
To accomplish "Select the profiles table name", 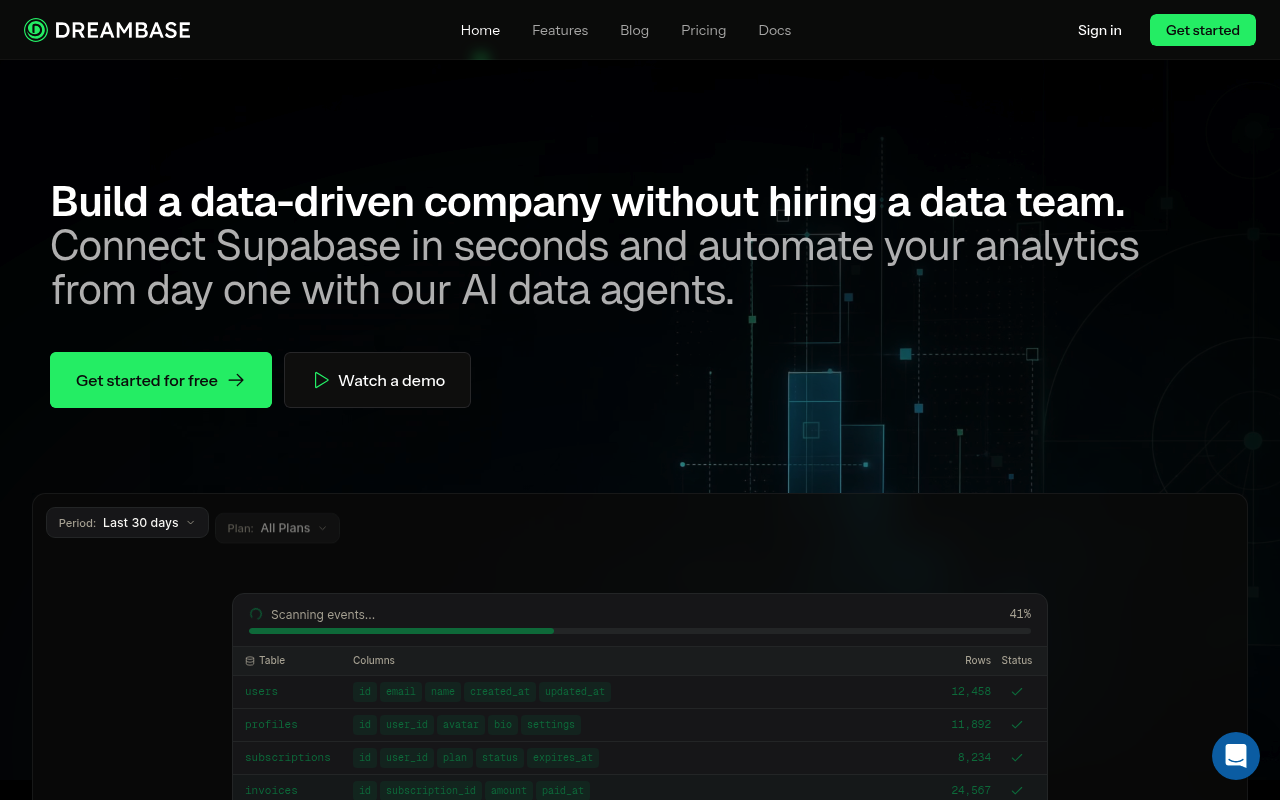I will 271,724.
